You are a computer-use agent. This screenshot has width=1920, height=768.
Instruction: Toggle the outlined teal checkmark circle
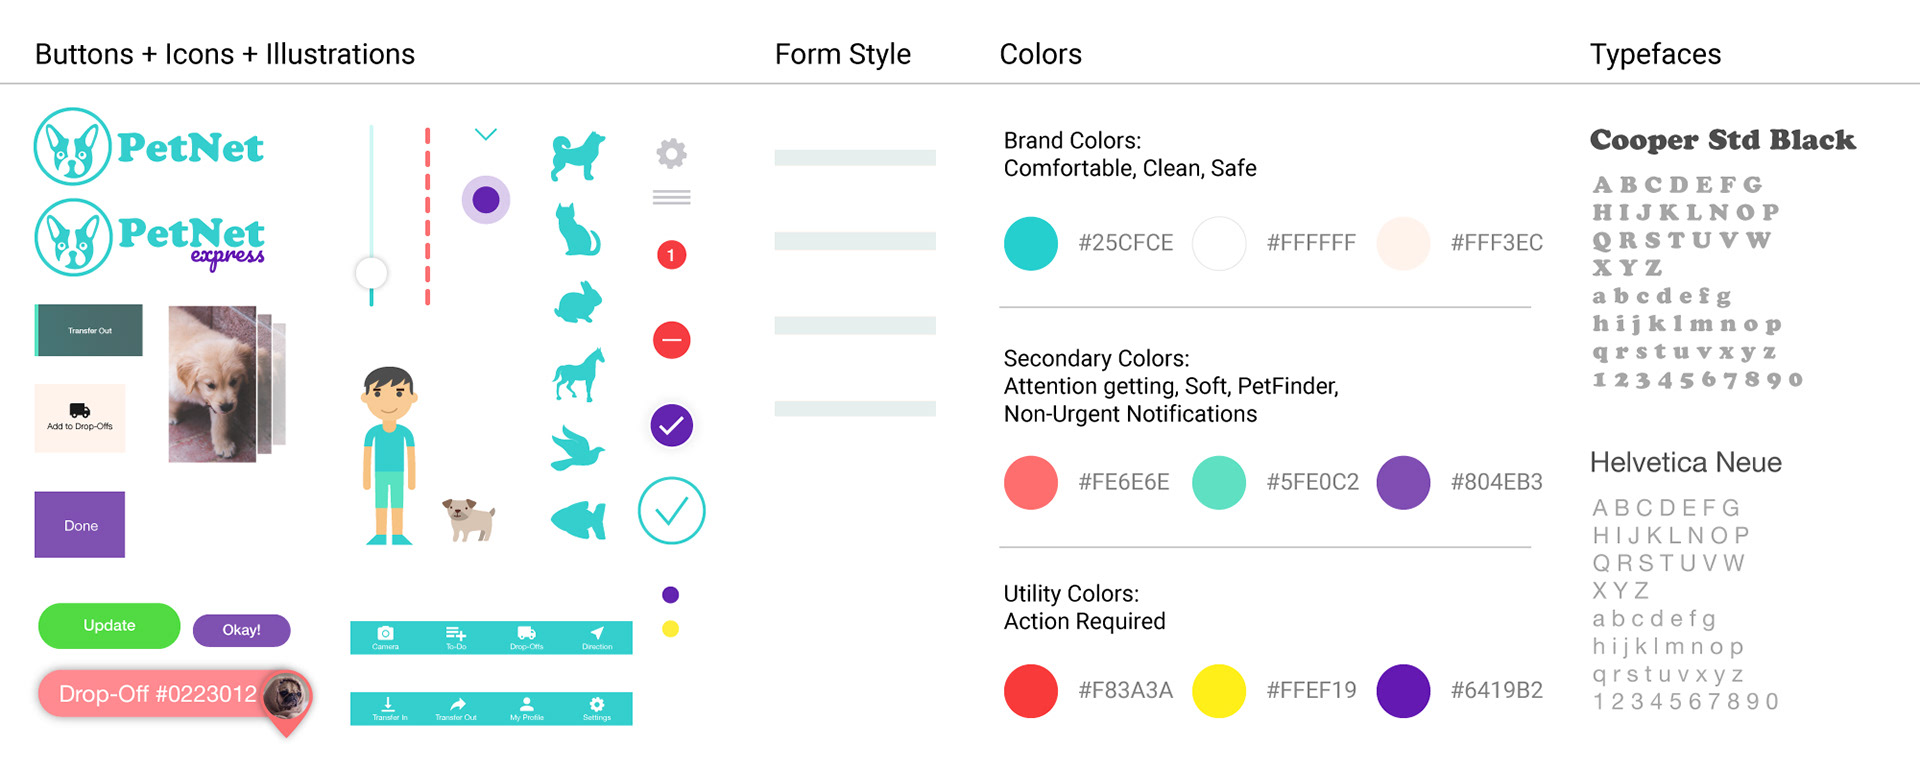(672, 511)
